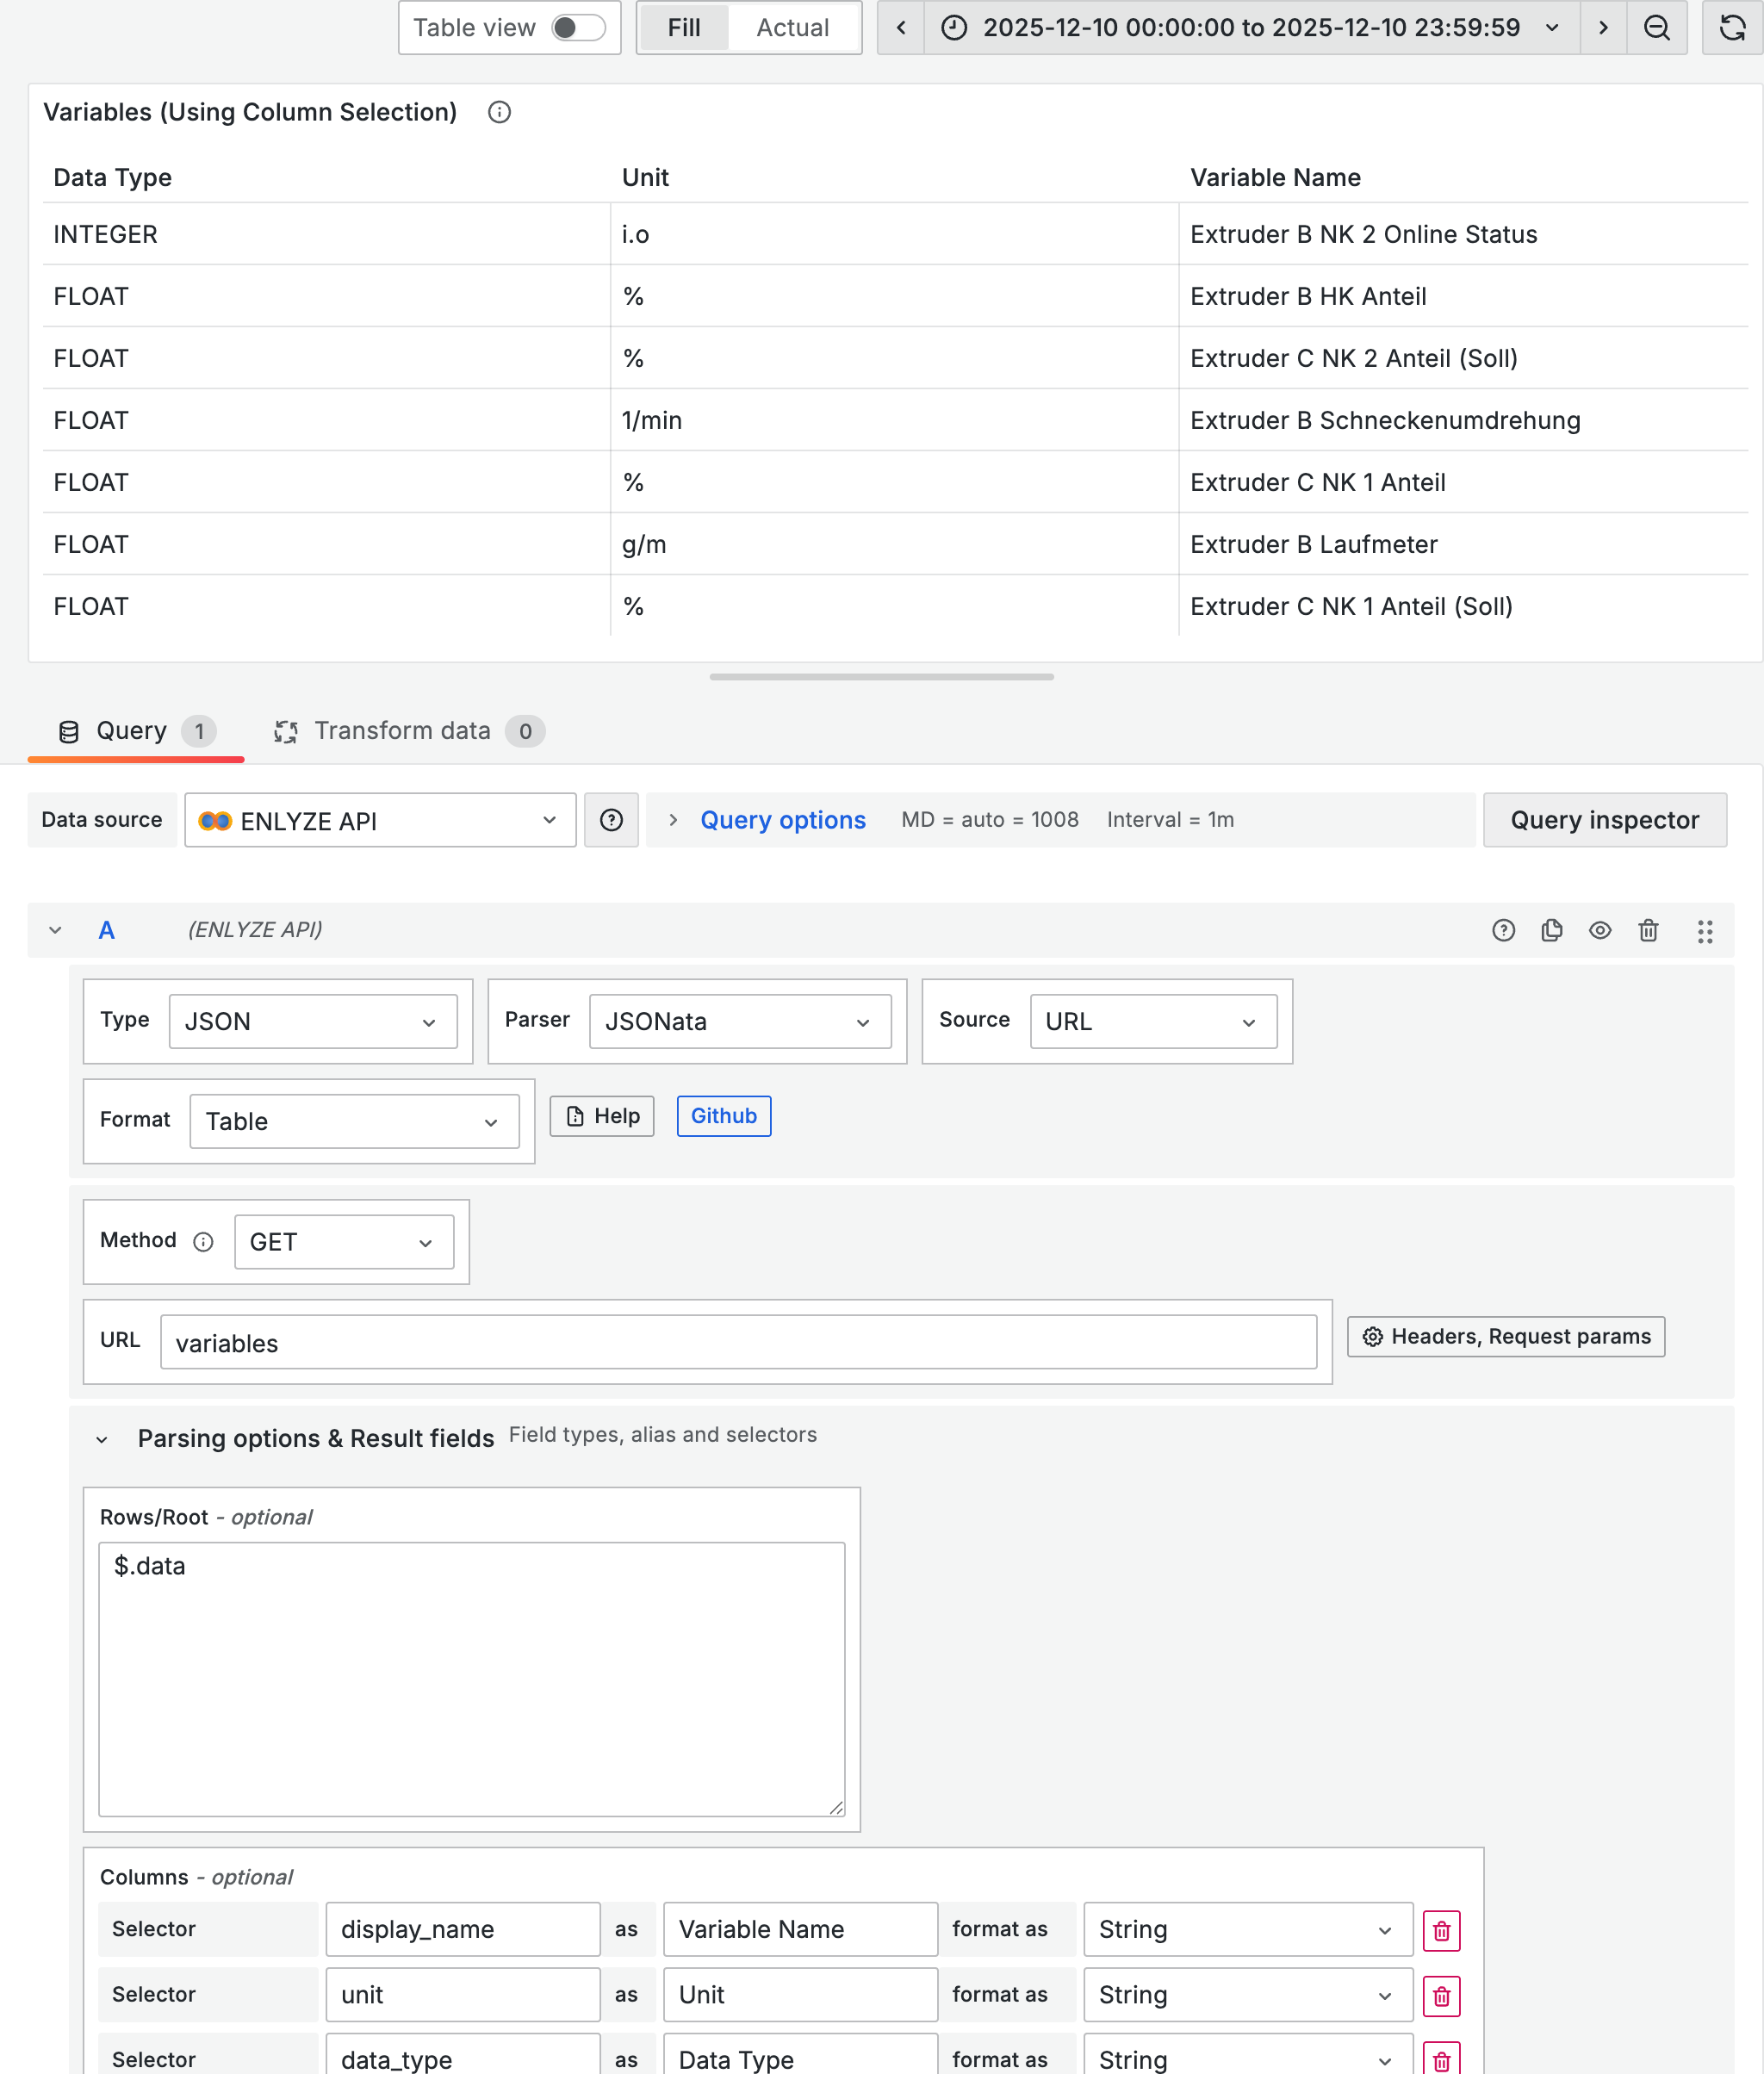
Task: Open the data source help icon
Action: point(611,820)
